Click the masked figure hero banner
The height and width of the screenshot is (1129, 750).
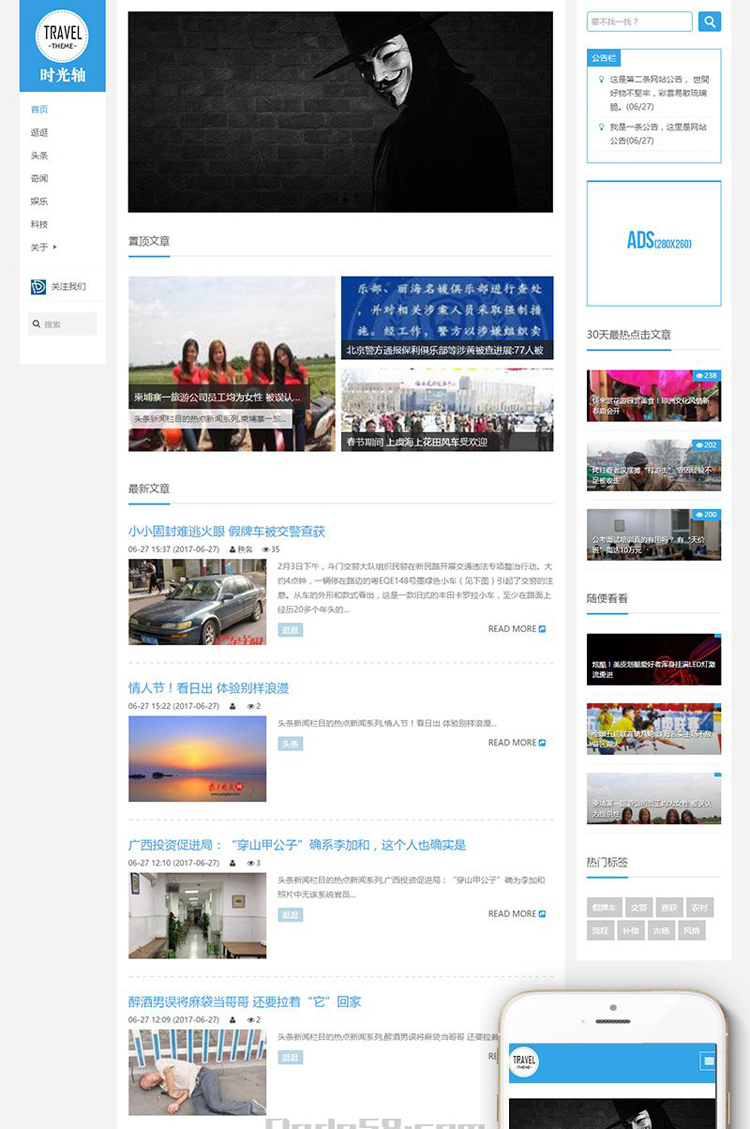point(340,112)
